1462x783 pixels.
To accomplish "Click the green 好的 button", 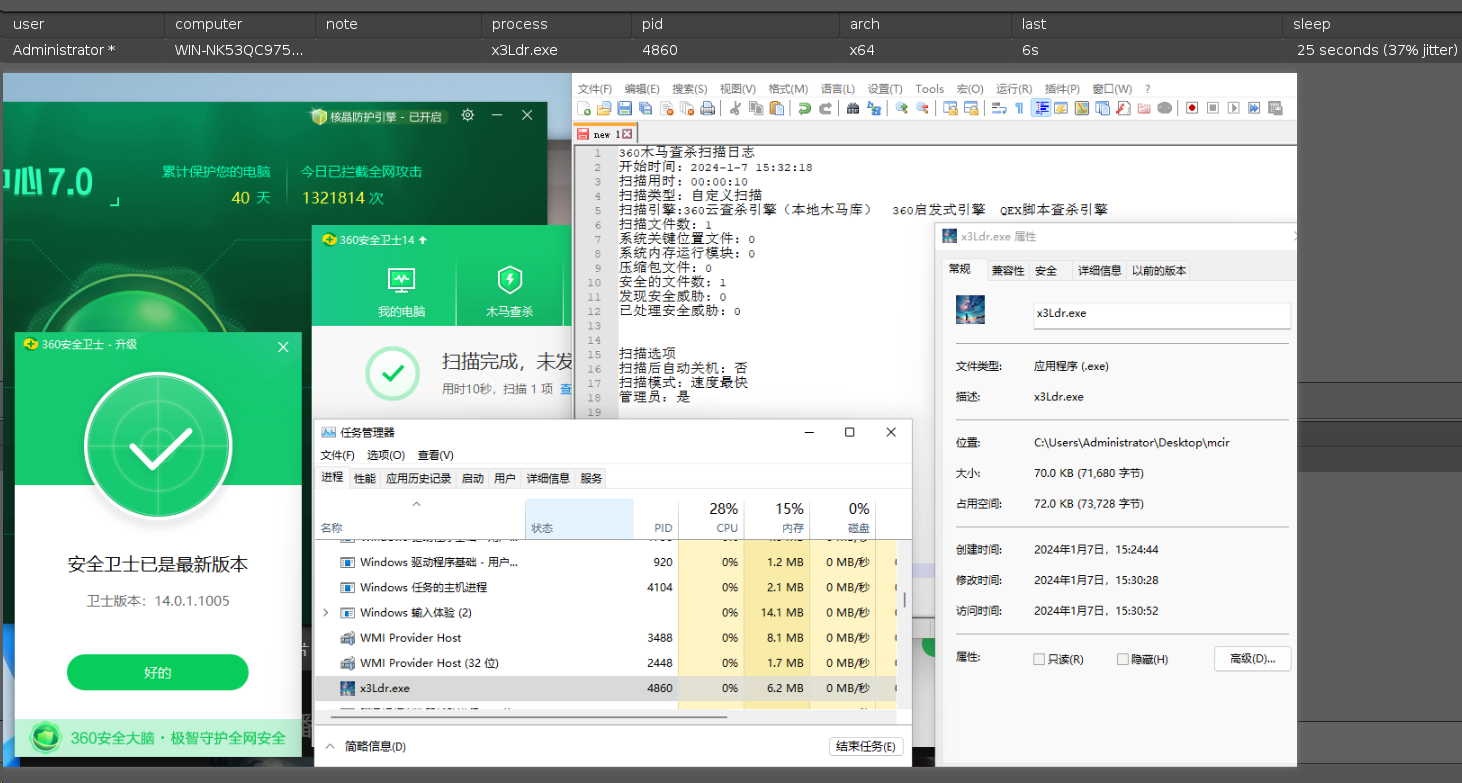I will (x=158, y=672).
